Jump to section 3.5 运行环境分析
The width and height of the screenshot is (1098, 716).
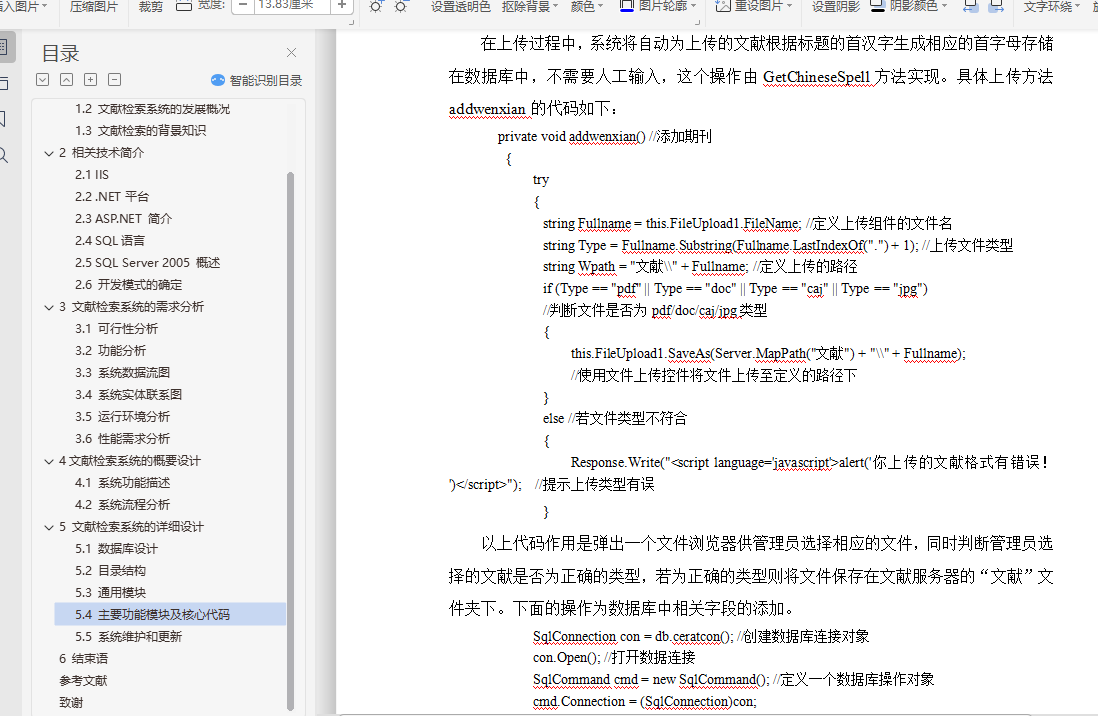coord(123,417)
